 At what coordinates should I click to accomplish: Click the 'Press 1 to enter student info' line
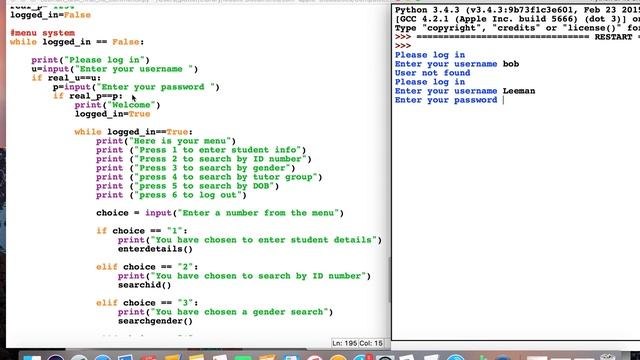point(201,150)
